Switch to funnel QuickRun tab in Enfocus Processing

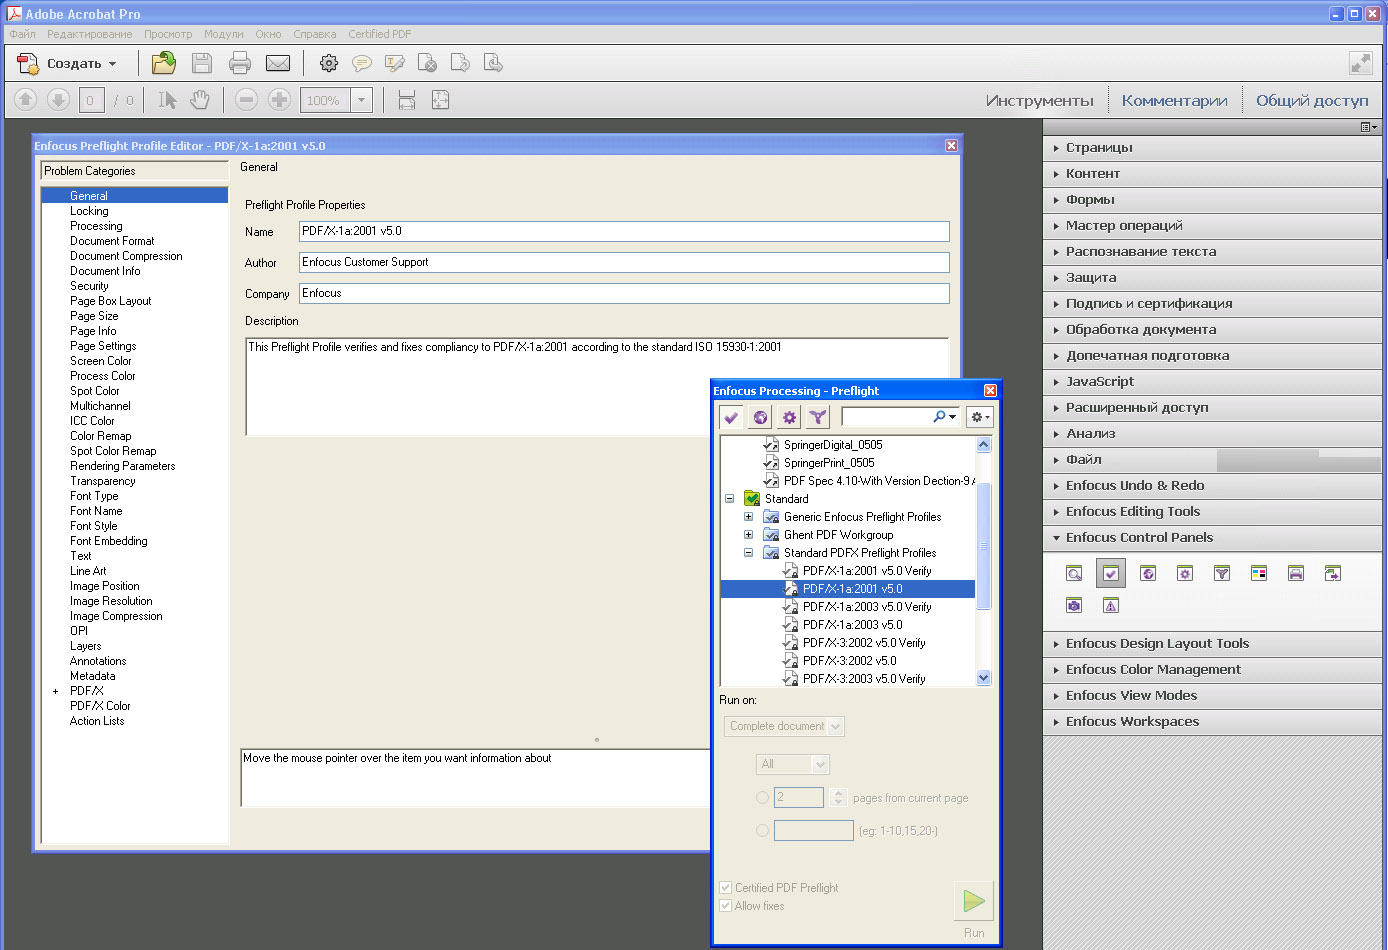(819, 417)
